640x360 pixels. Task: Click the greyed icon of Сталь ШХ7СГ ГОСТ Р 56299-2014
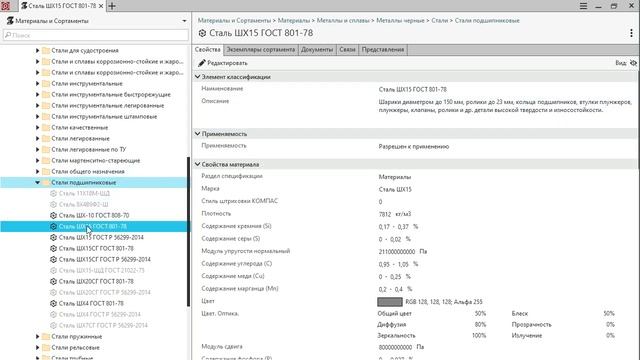53,325
